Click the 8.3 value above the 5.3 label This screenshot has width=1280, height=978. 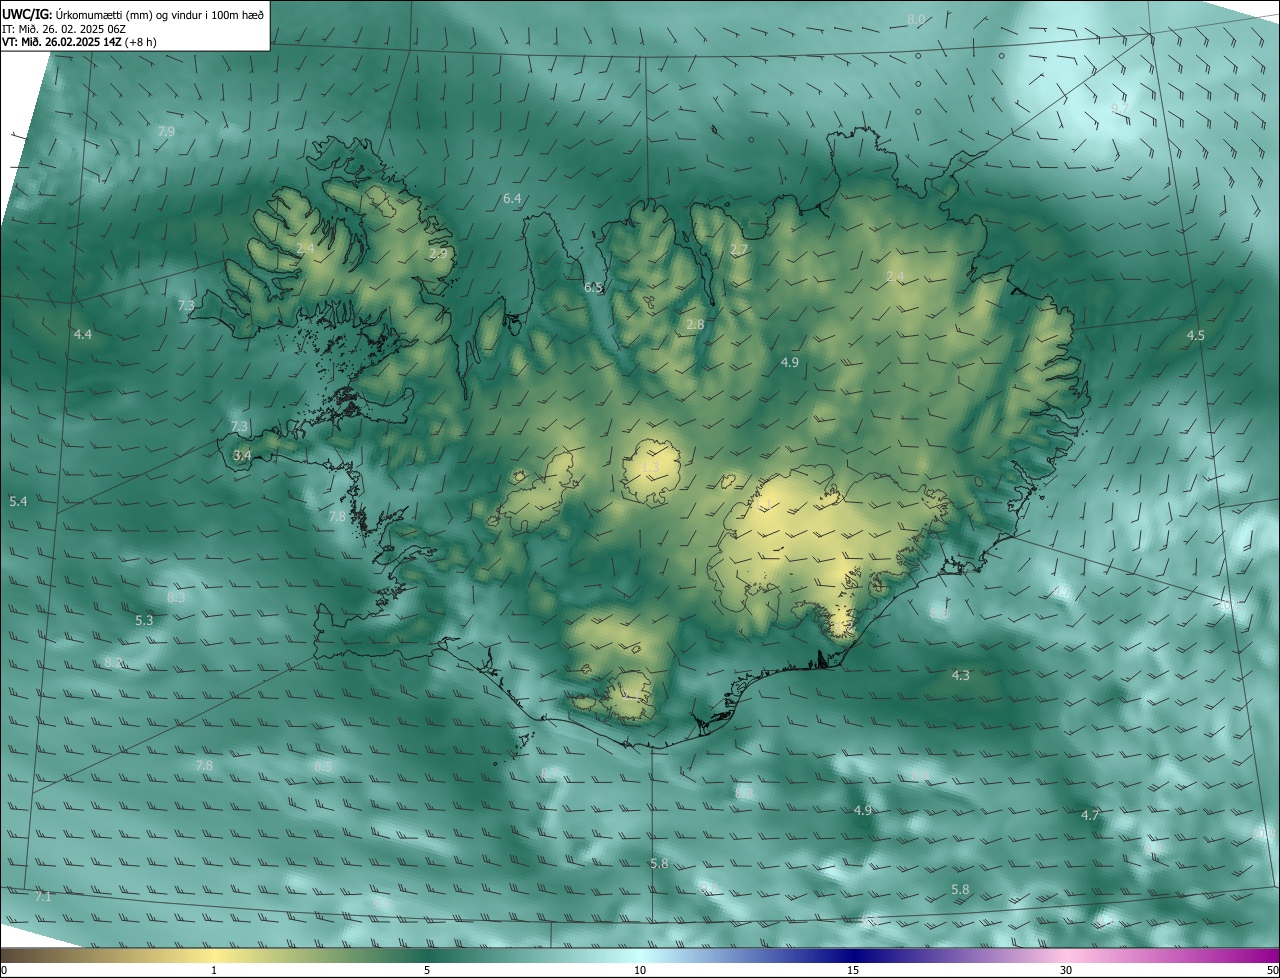tap(175, 597)
